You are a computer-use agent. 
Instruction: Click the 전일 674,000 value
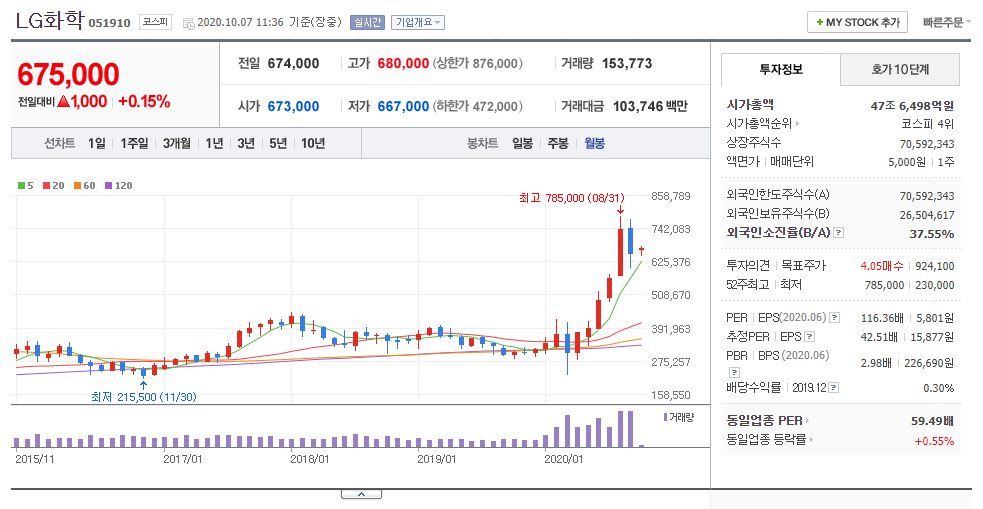[x=293, y=63]
